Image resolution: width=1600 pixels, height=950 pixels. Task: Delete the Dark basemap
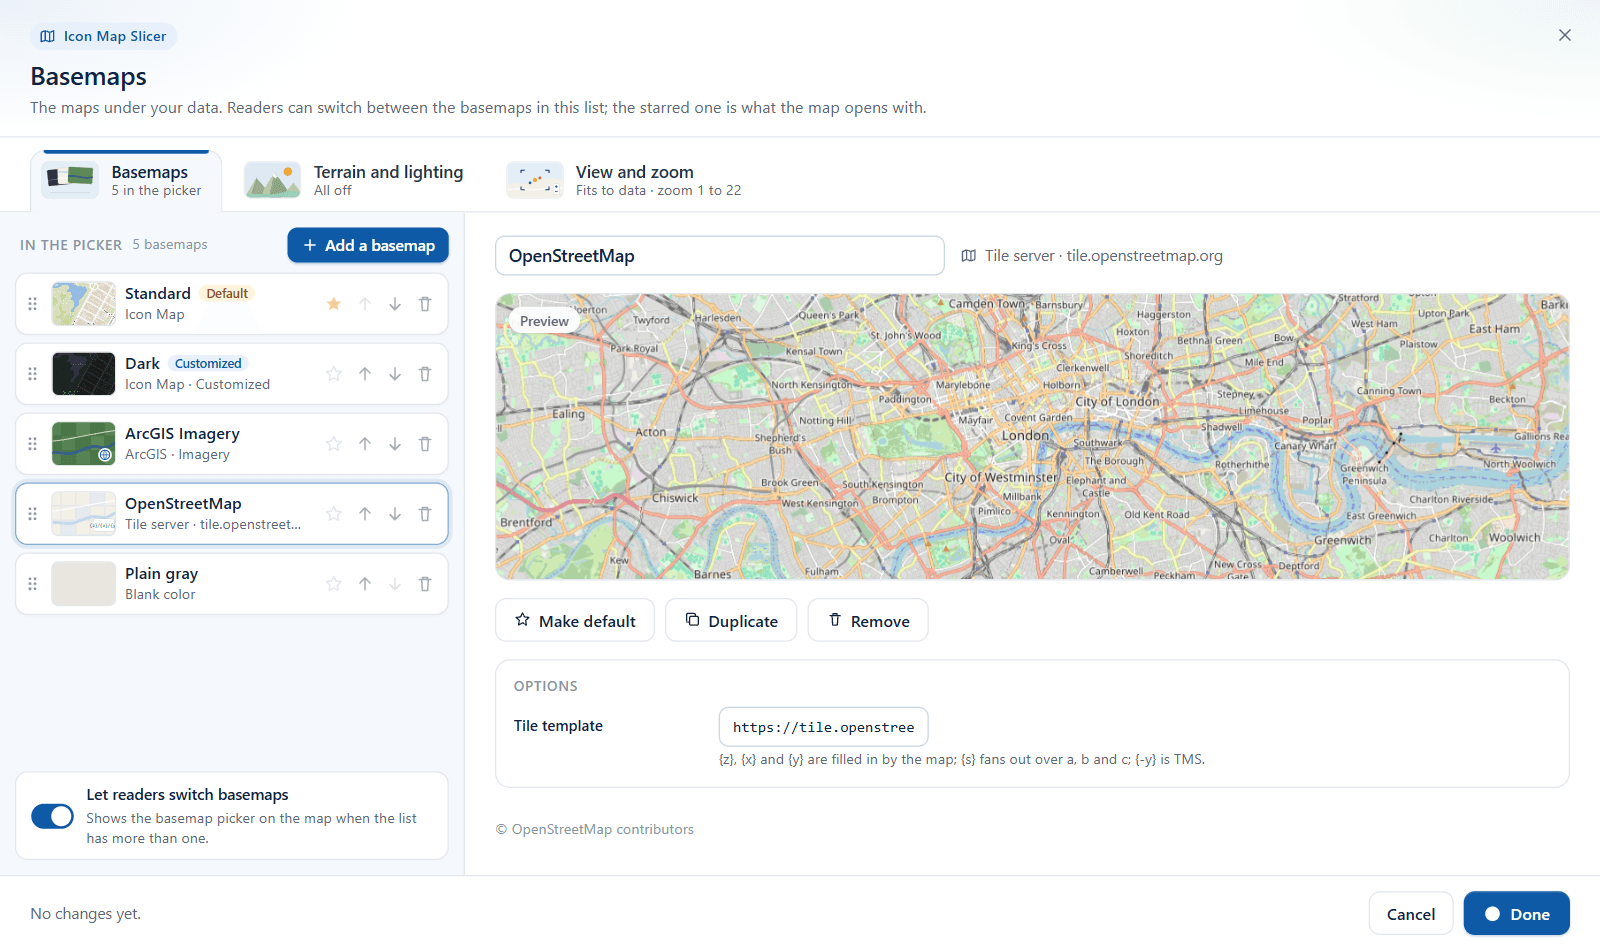pos(425,374)
